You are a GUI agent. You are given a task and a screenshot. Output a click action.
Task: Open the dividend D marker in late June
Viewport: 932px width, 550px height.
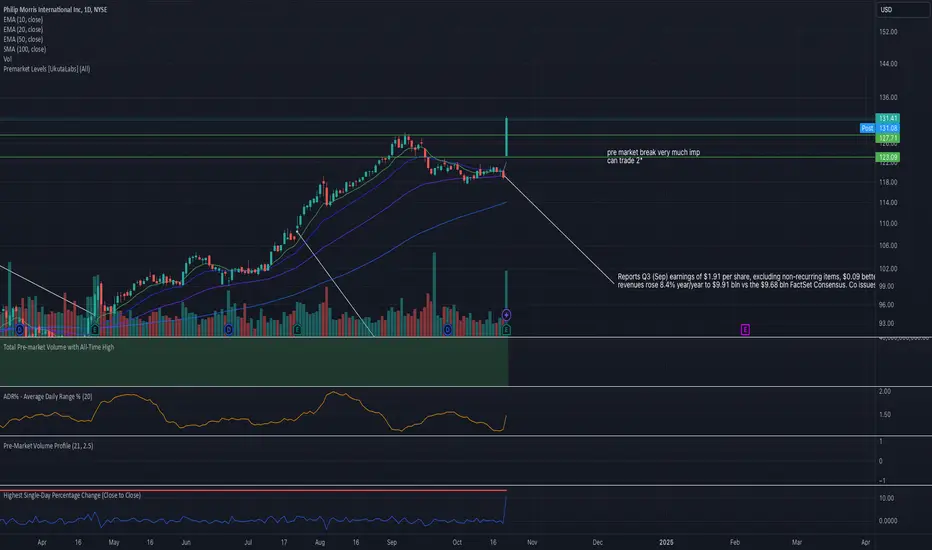tap(229, 329)
